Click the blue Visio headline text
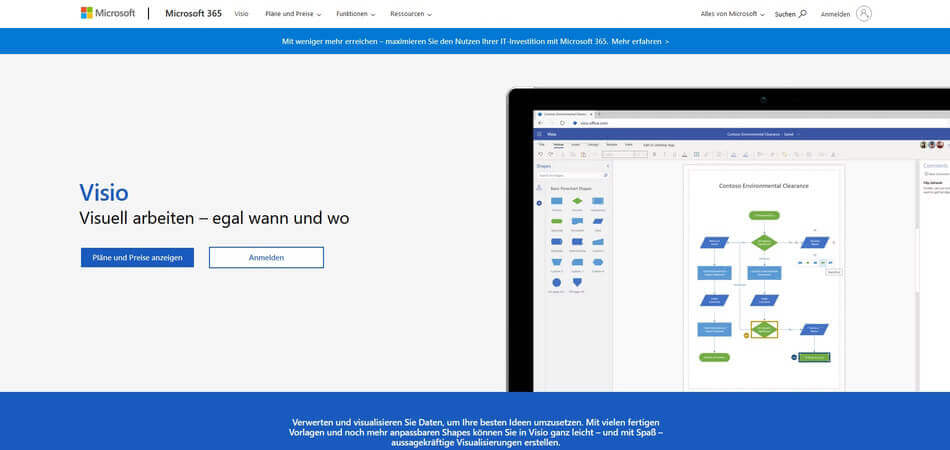950x450 pixels. [x=104, y=193]
